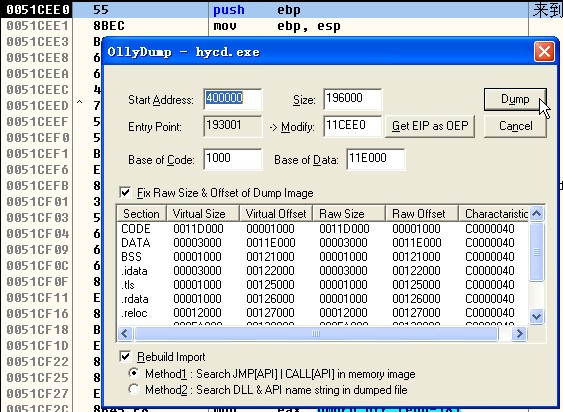
Task: Click the Modify OEP input field
Action: (353, 126)
